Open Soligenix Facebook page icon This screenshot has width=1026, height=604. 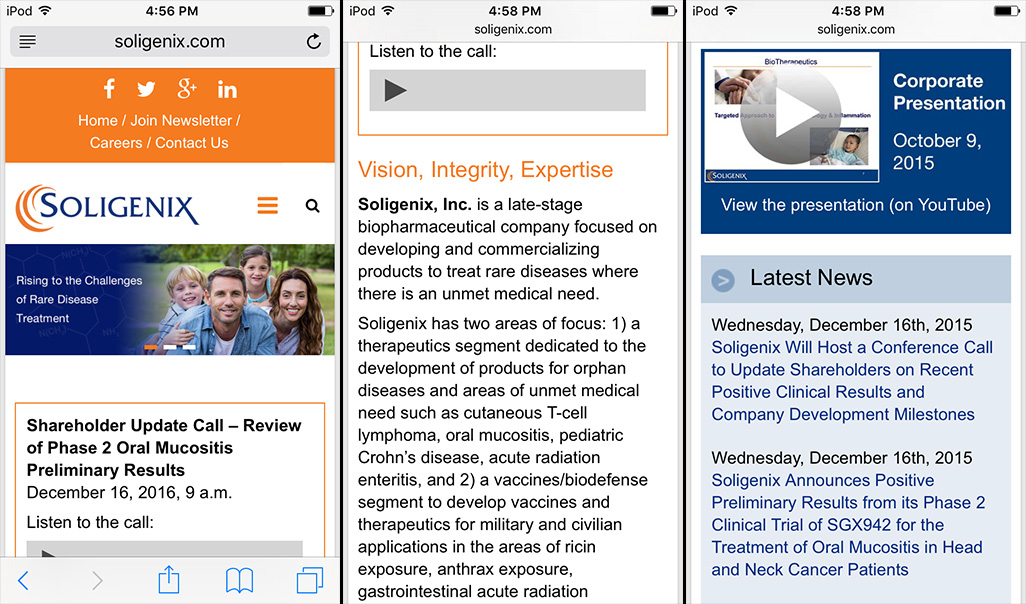[x=108, y=89]
